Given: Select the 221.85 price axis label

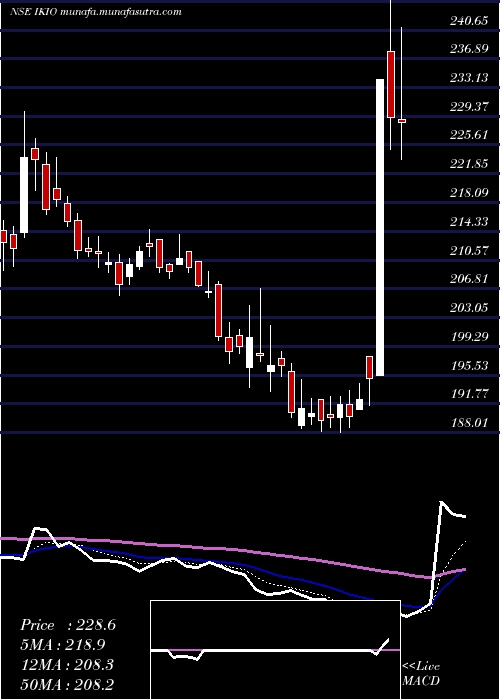Looking at the screenshot, I should coord(468,164).
